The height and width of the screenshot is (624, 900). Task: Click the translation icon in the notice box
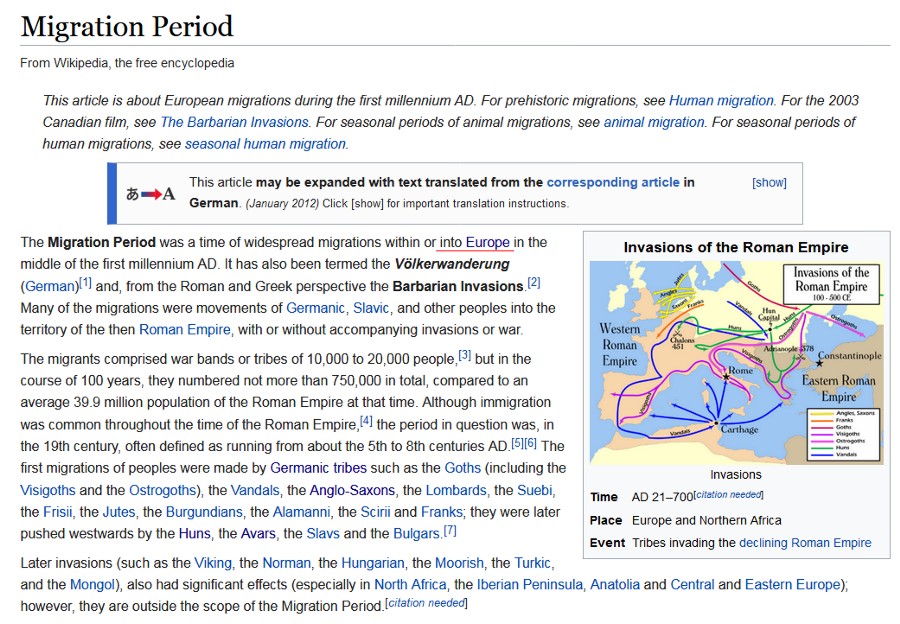pos(150,193)
